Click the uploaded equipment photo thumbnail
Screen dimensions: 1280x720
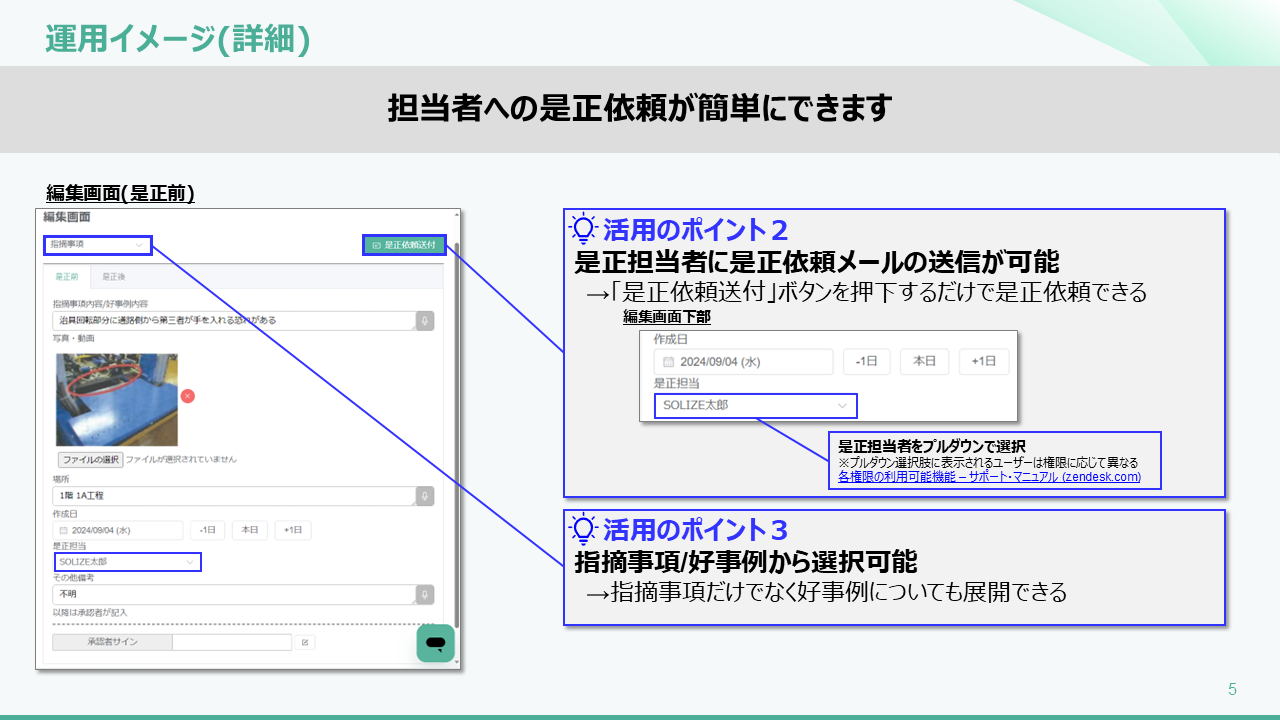[x=117, y=399]
